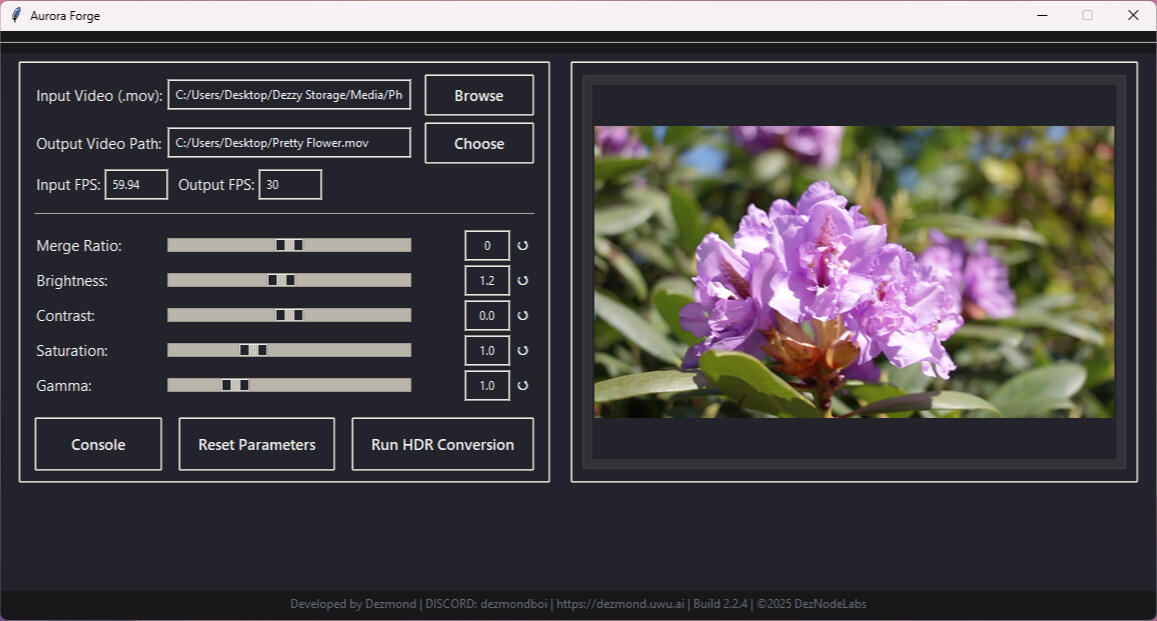Click the Aurora Forge feather icon
Image resolution: width=1157 pixels, height=621 pixels.
tap(16, 16)
